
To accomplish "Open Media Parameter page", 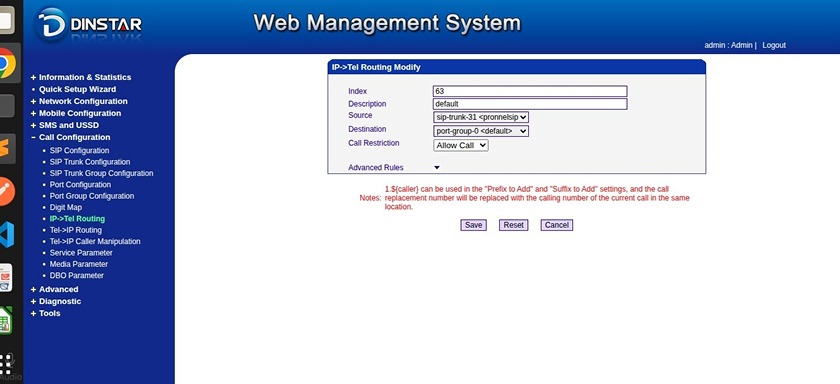I will tap(79, 264).
